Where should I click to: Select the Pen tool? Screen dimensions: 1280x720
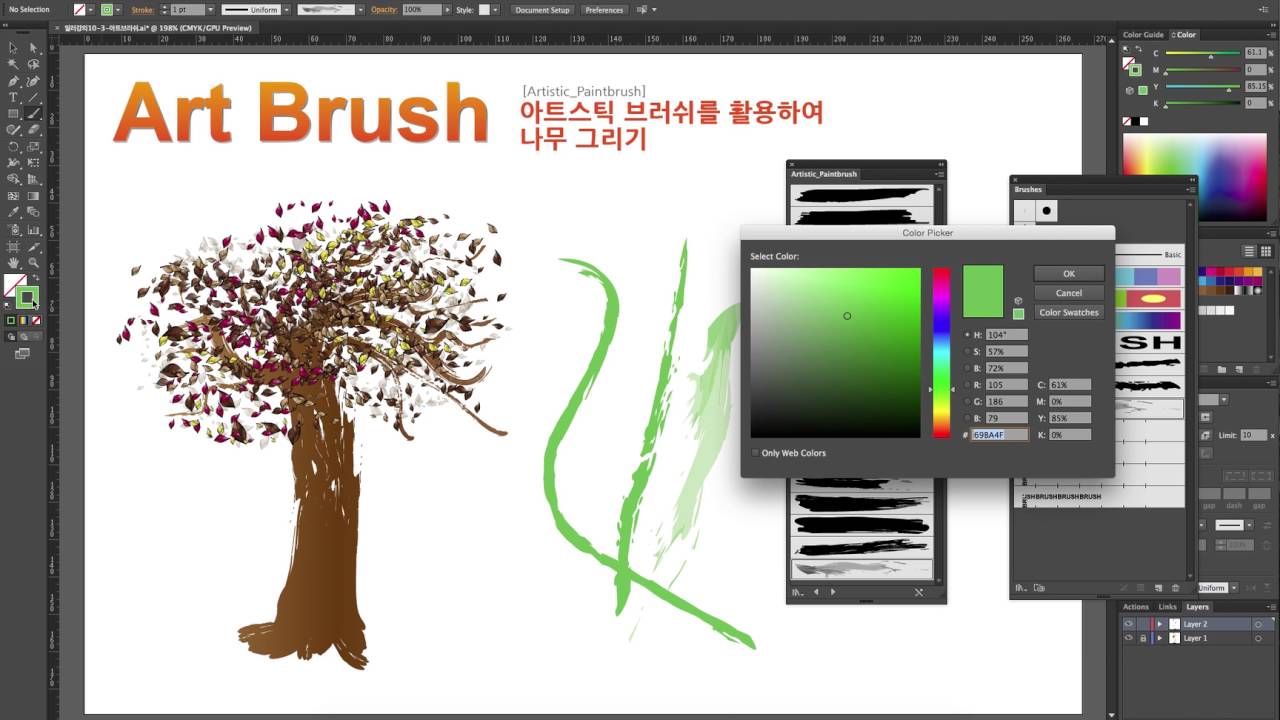(x=13, y=81)
